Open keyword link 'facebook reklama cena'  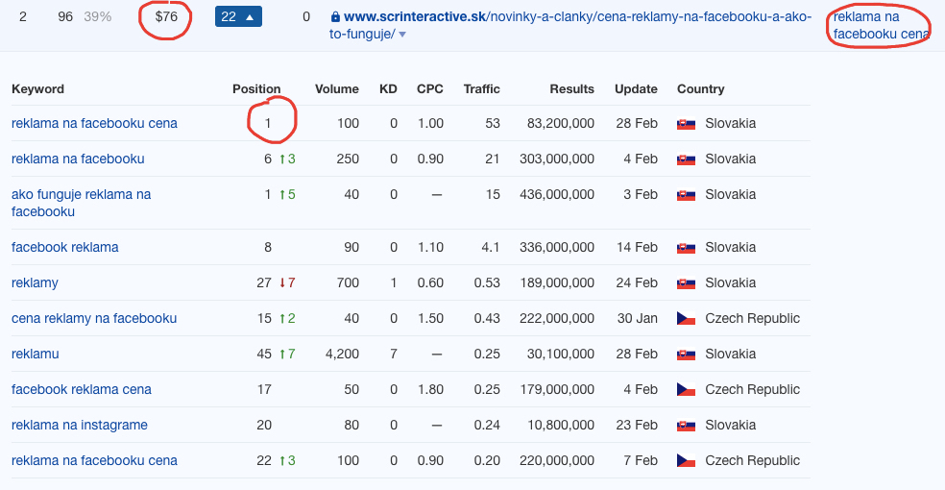point(81,390)
